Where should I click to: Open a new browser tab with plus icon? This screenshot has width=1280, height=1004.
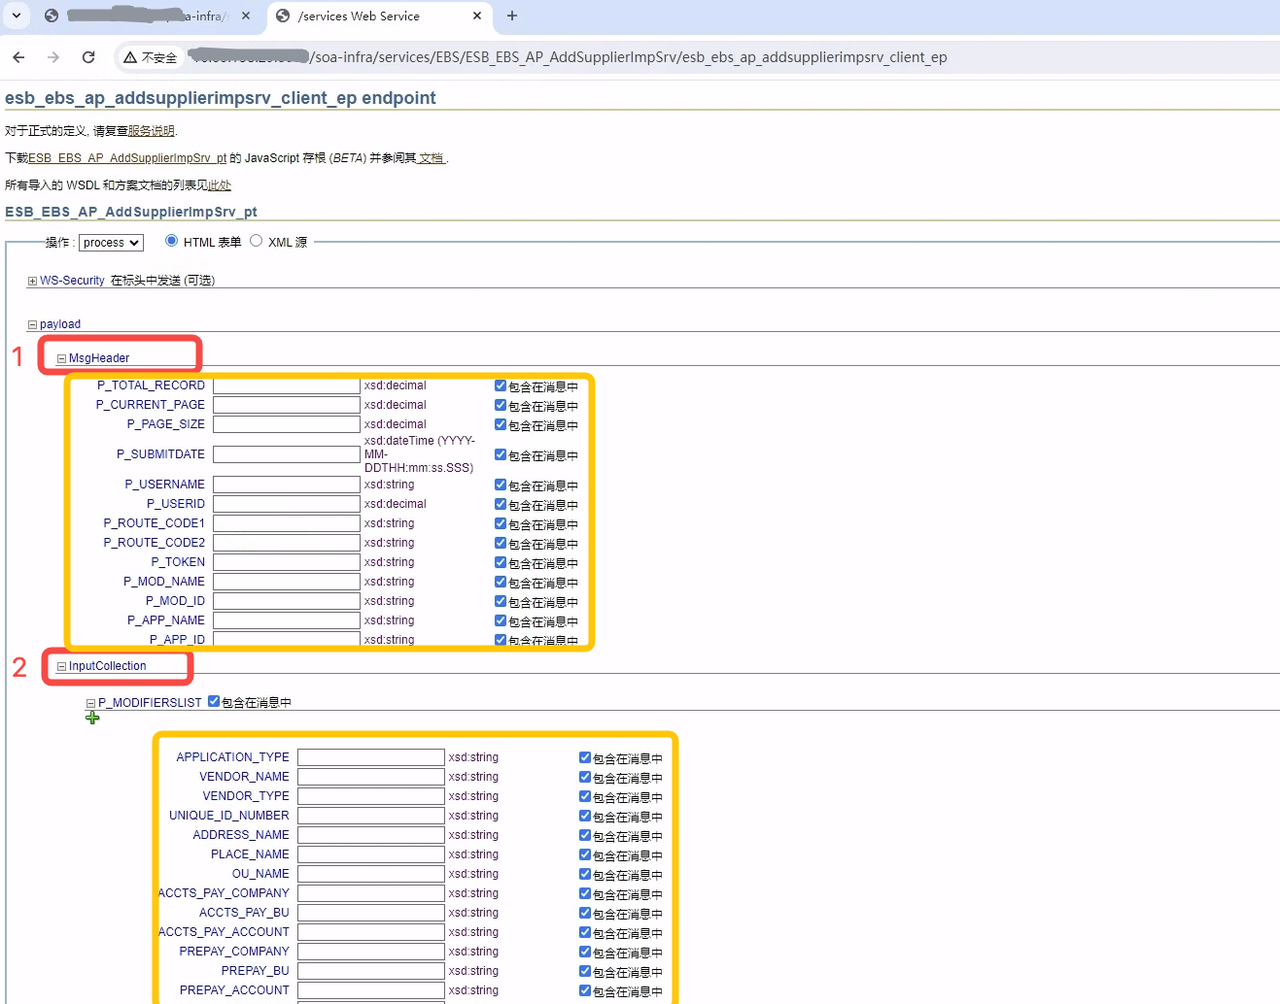[x=512, y=16]
